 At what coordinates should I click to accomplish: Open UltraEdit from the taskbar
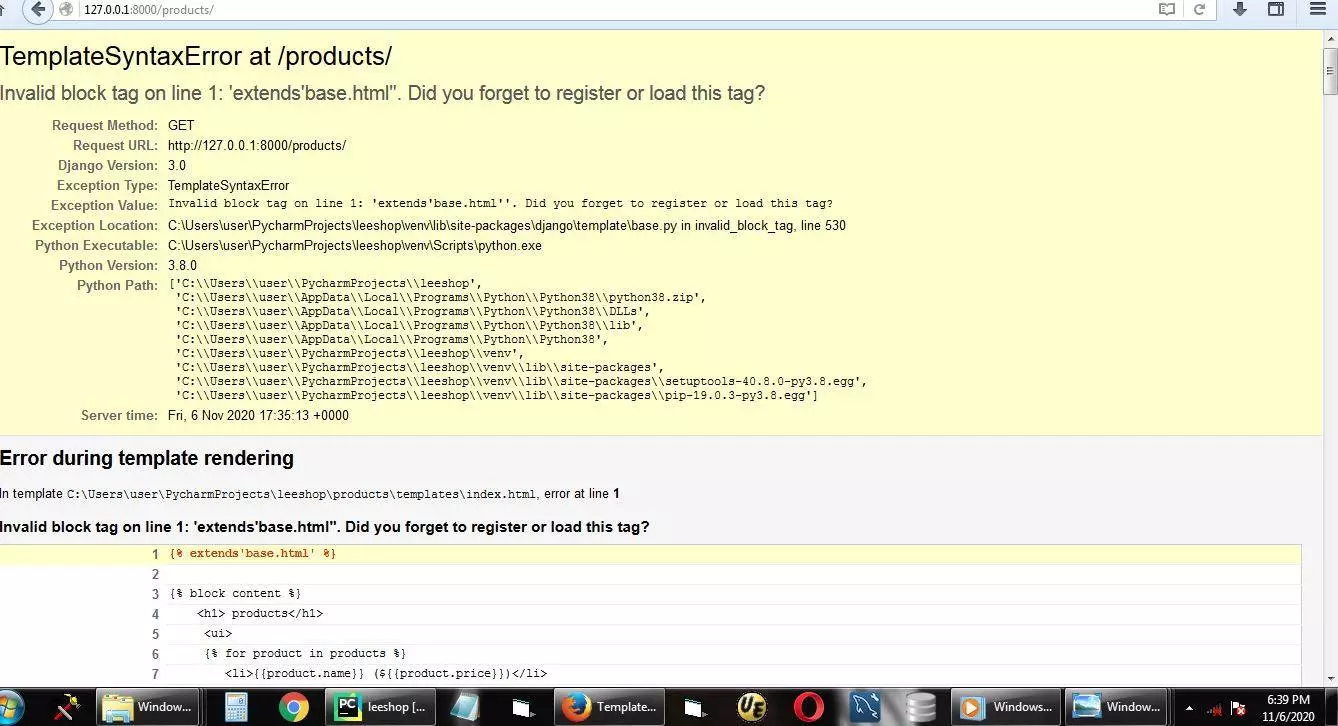coord(751,707)
